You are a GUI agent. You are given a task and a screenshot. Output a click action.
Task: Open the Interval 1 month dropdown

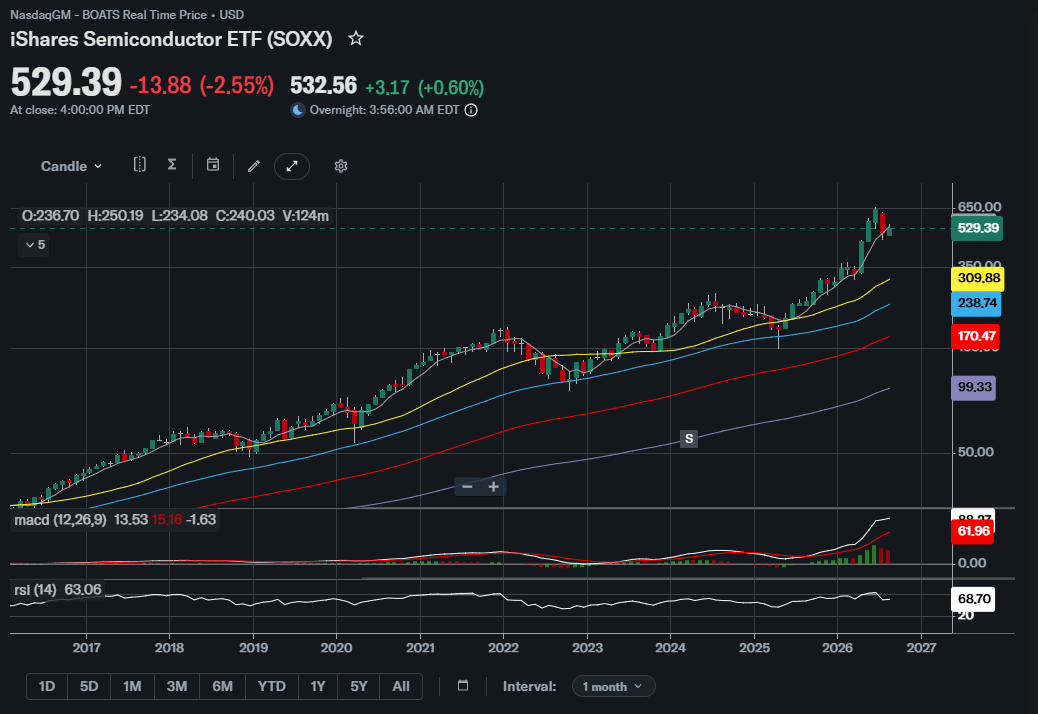613,686
